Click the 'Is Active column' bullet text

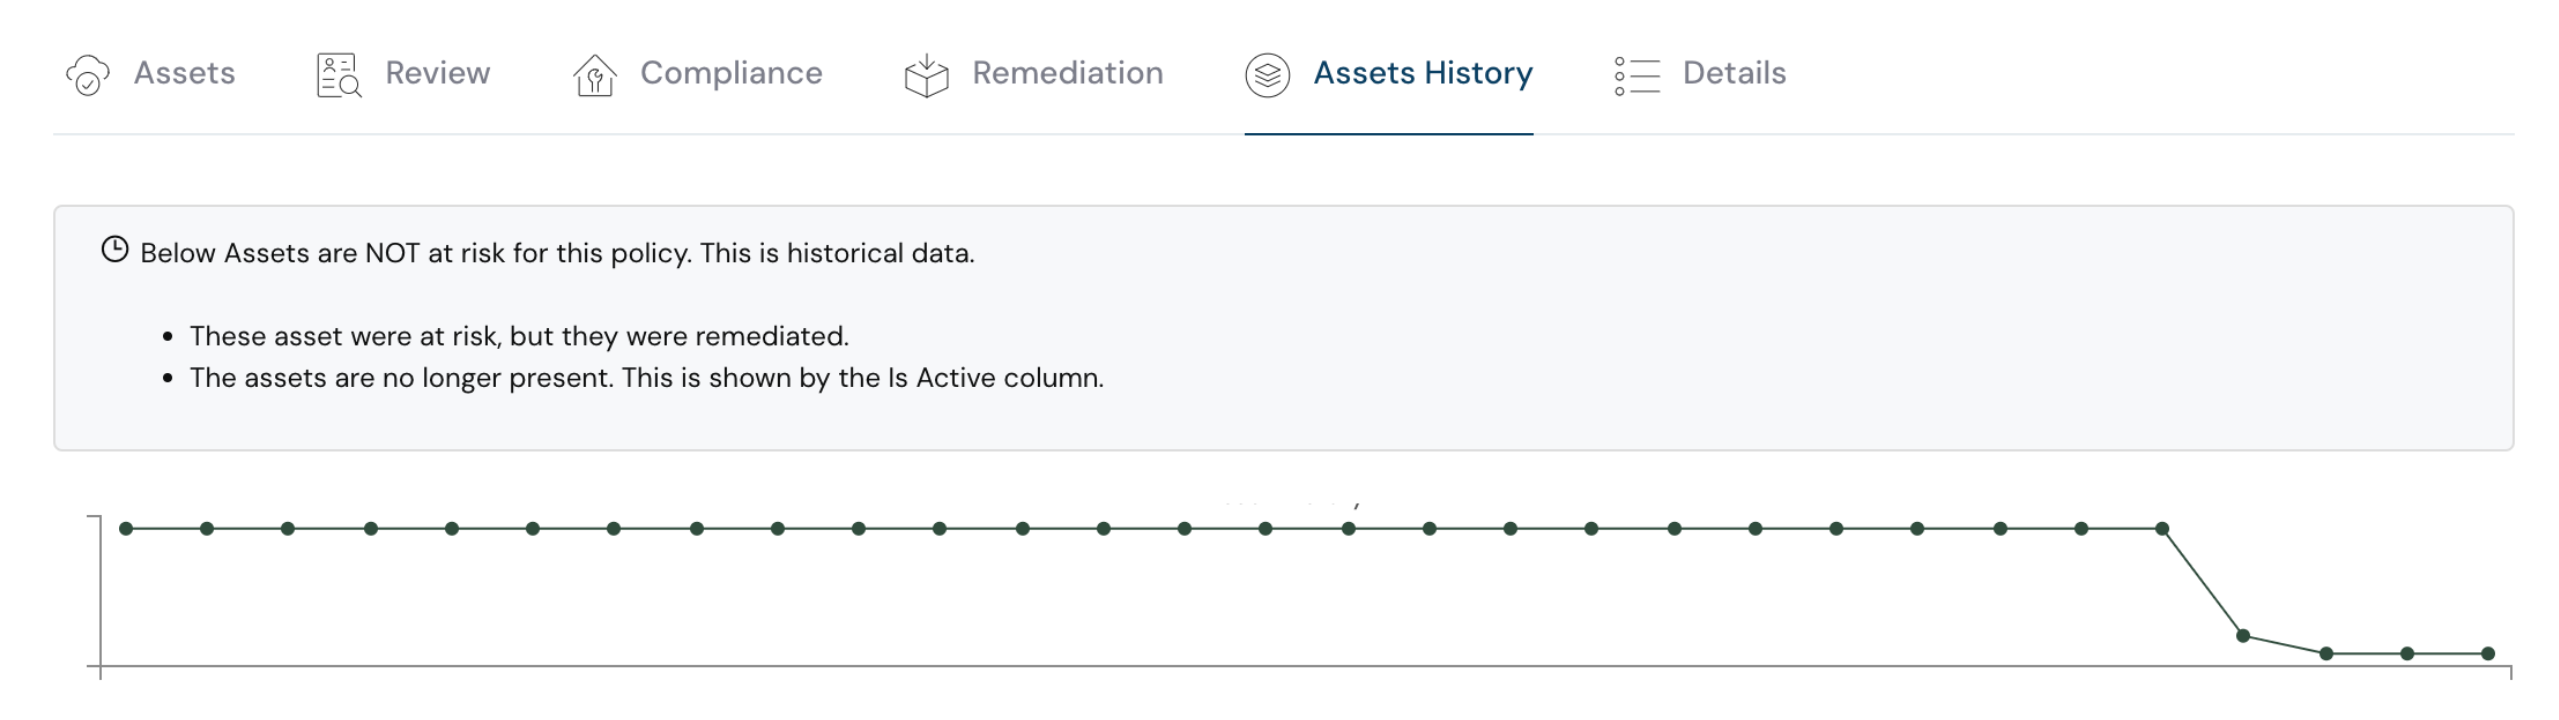pos(646,378)
